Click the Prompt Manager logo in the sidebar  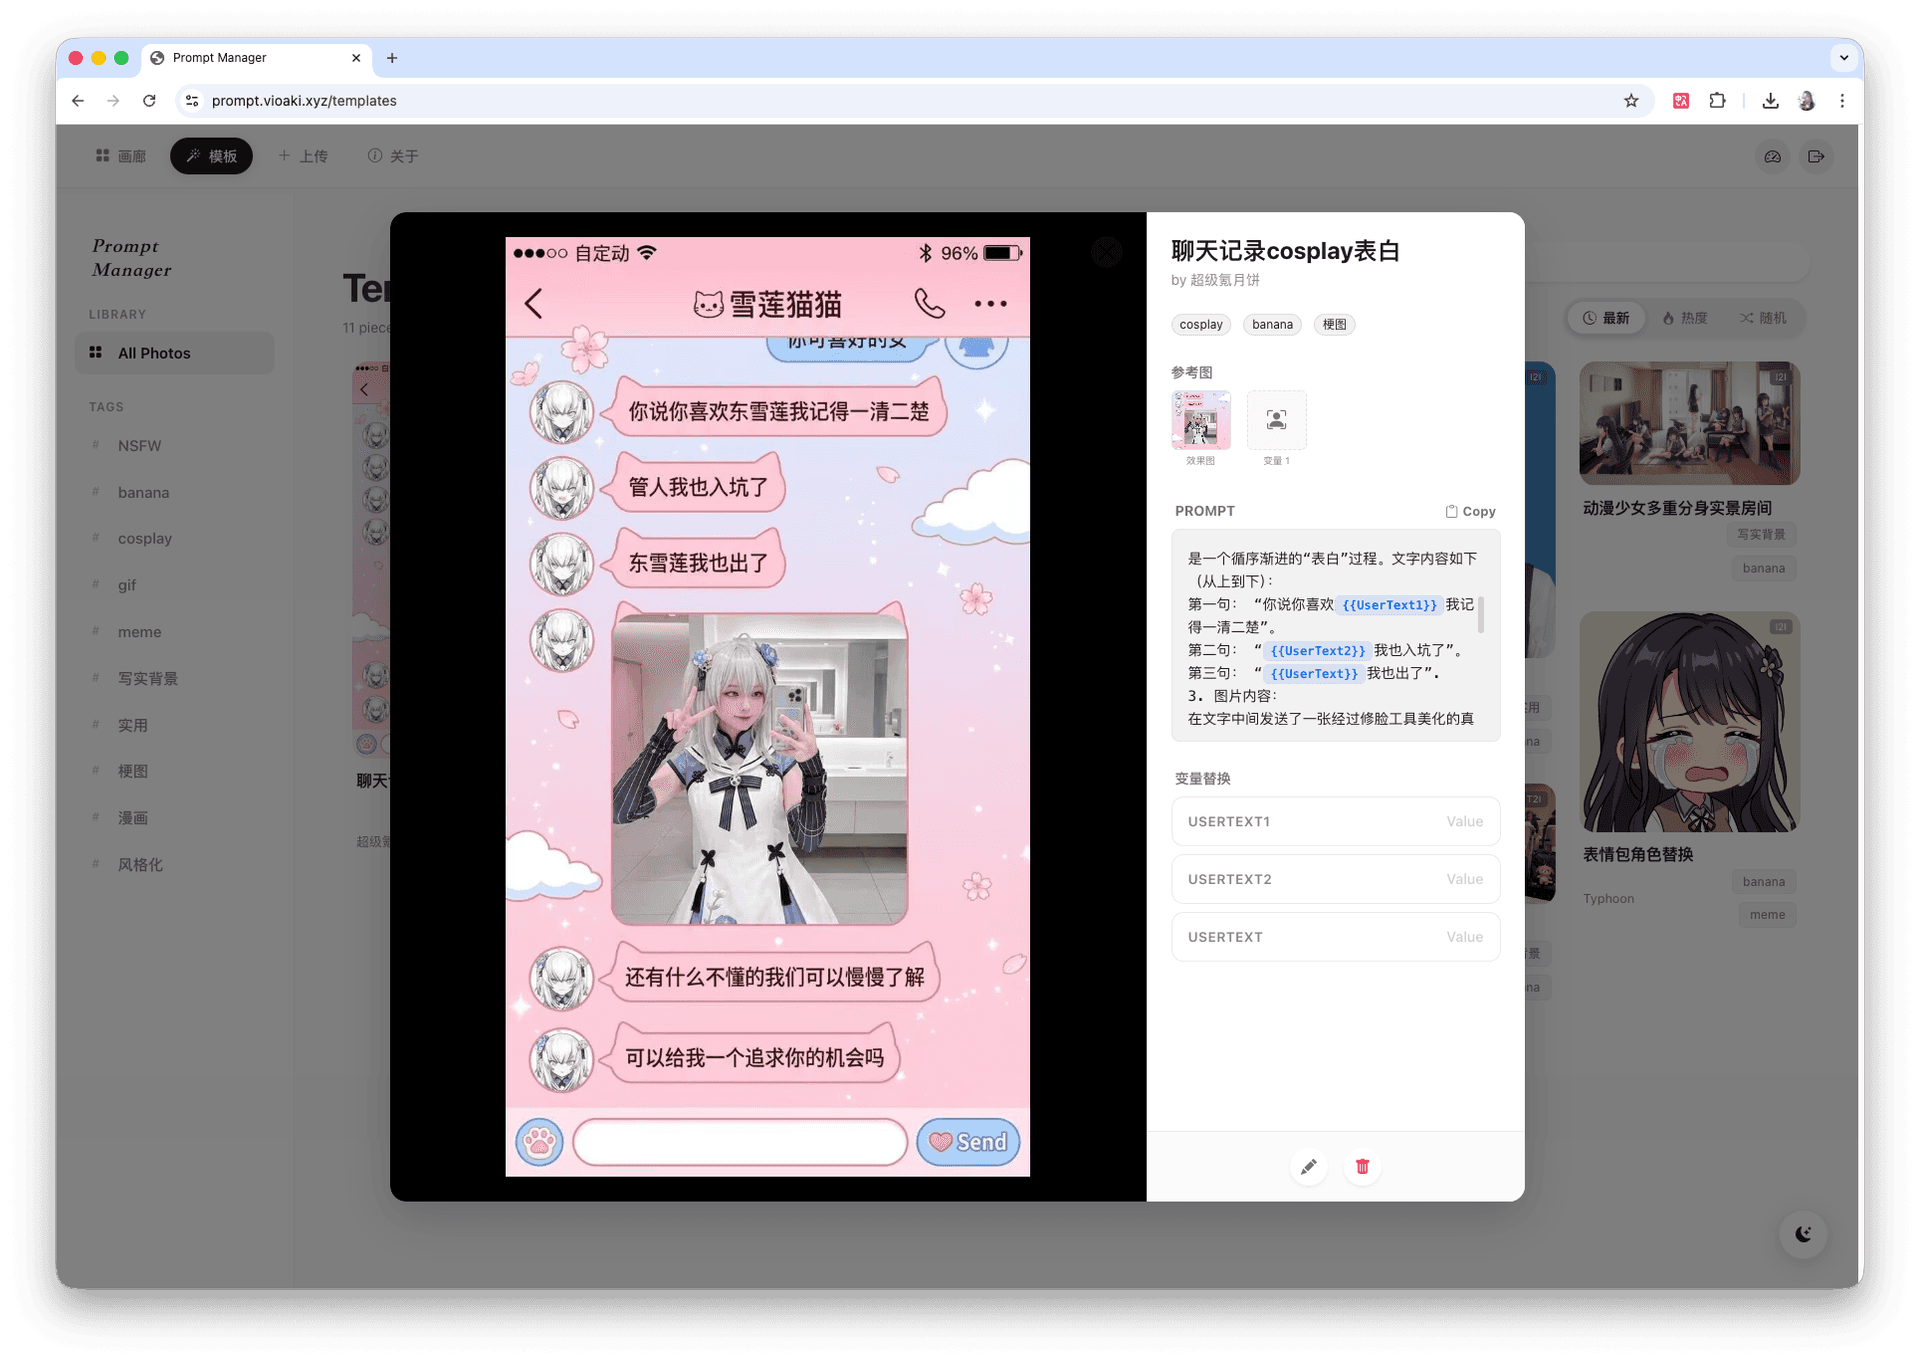click(132, 258)
